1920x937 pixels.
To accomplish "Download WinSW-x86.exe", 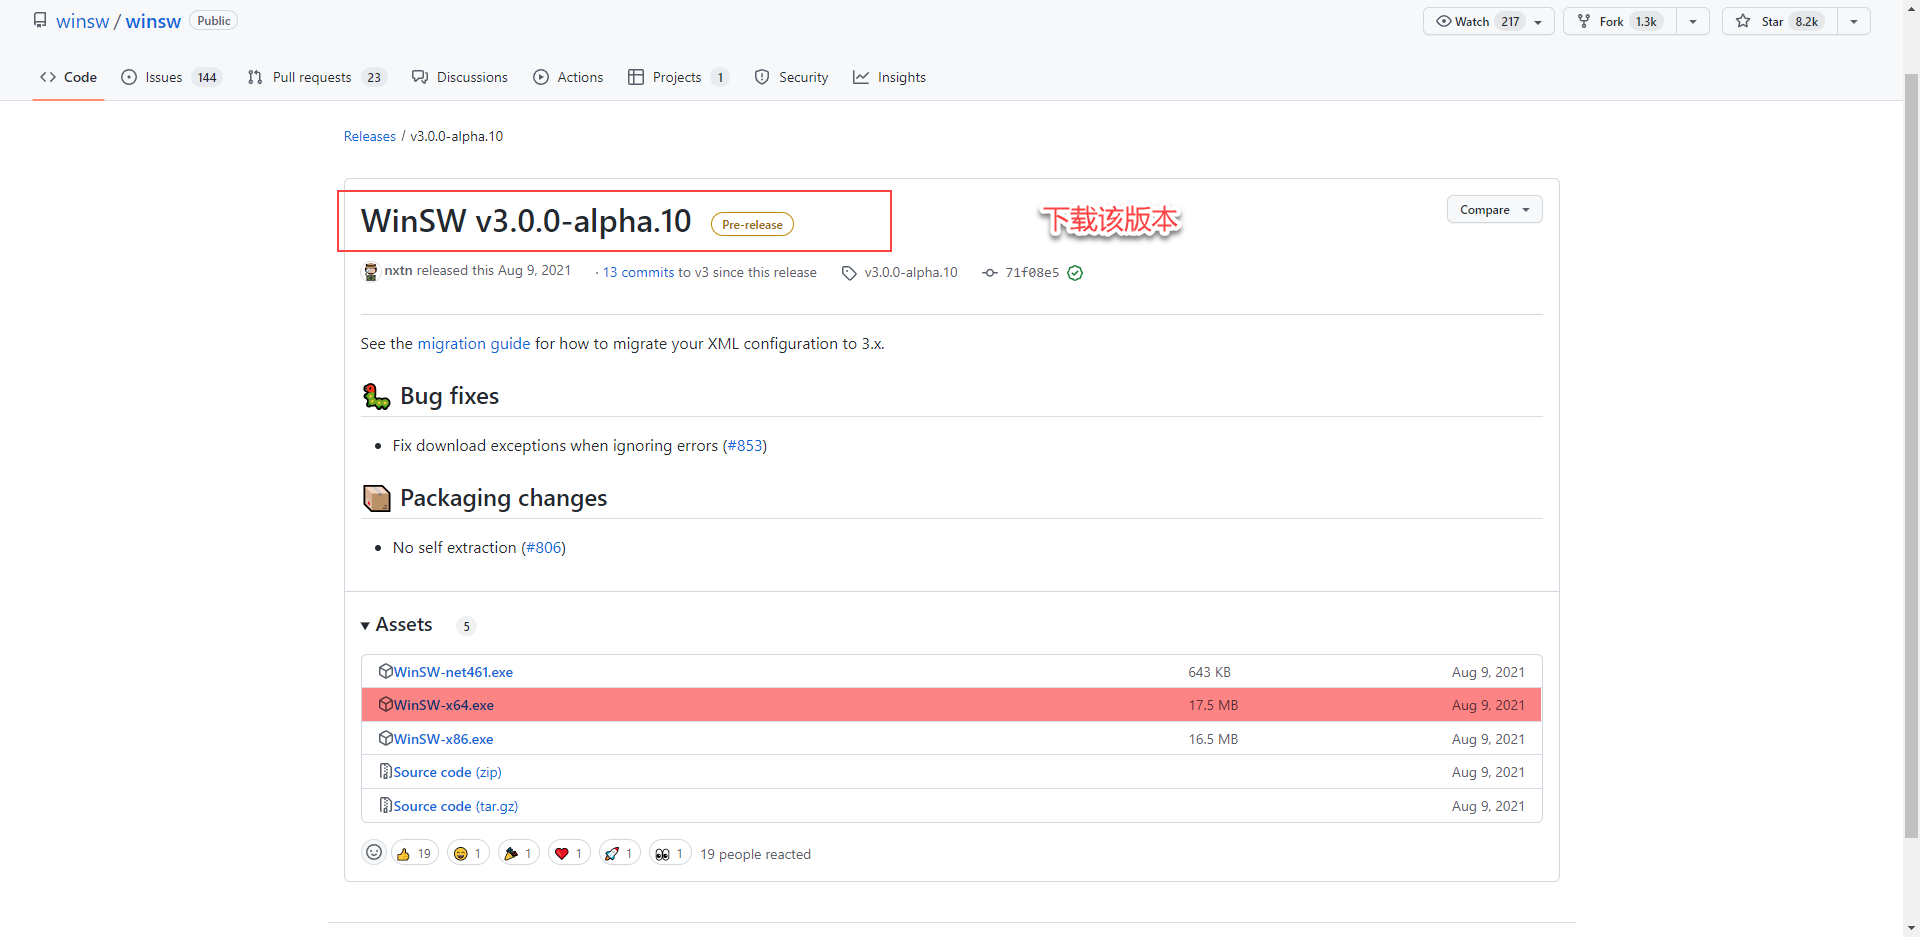I will click(x=443, y=739).
